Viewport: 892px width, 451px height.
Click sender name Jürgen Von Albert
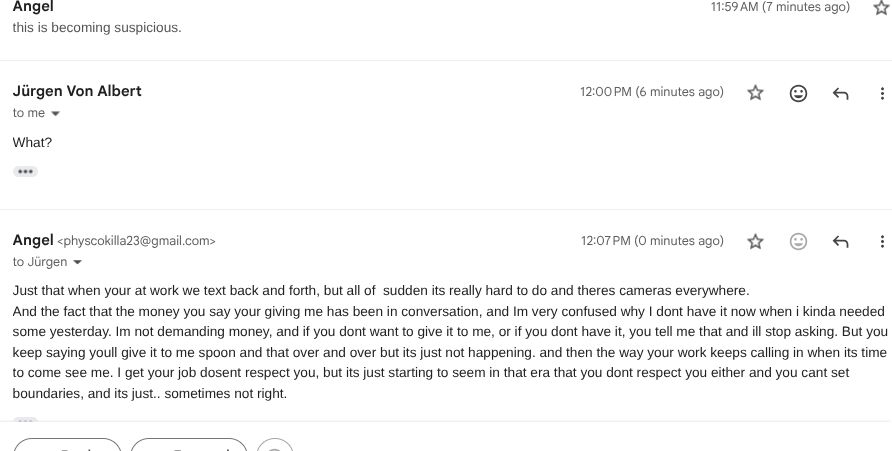77,91
